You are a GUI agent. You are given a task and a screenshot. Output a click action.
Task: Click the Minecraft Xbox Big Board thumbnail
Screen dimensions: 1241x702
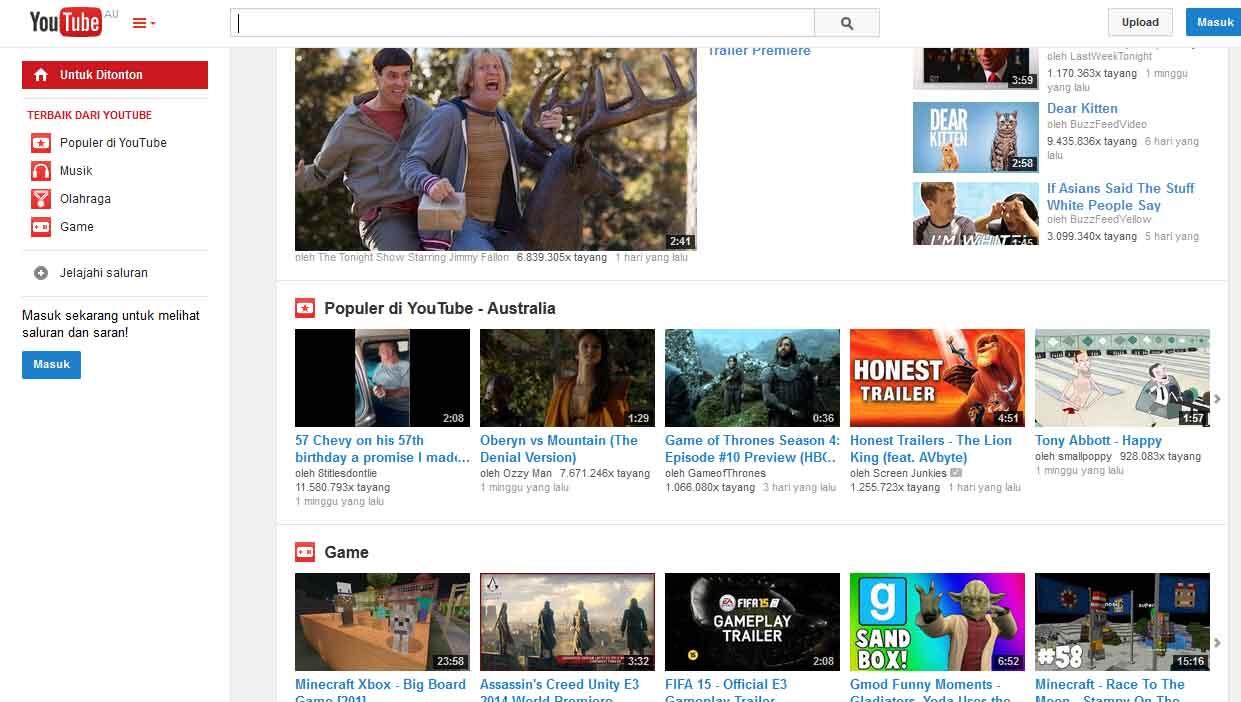tap(382, 622)
